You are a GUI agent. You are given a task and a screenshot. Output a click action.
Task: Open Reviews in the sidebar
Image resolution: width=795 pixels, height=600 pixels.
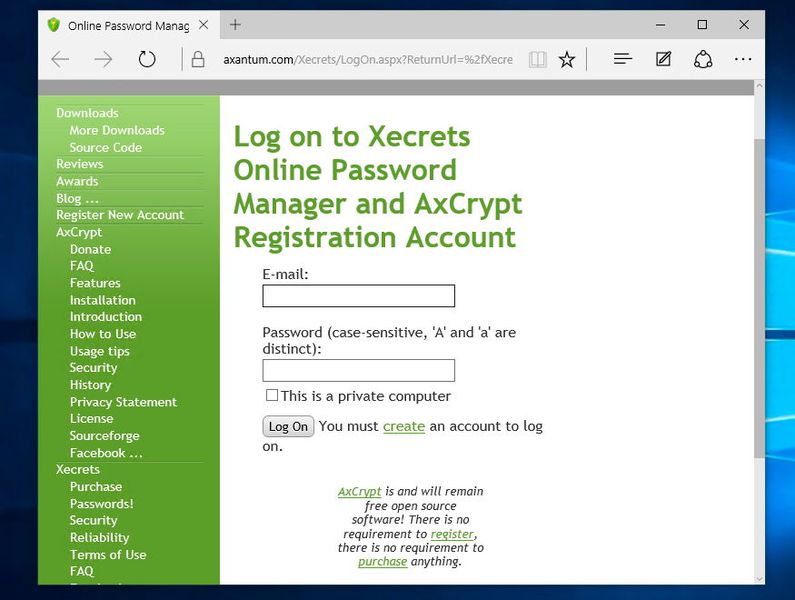click(80, 164)
